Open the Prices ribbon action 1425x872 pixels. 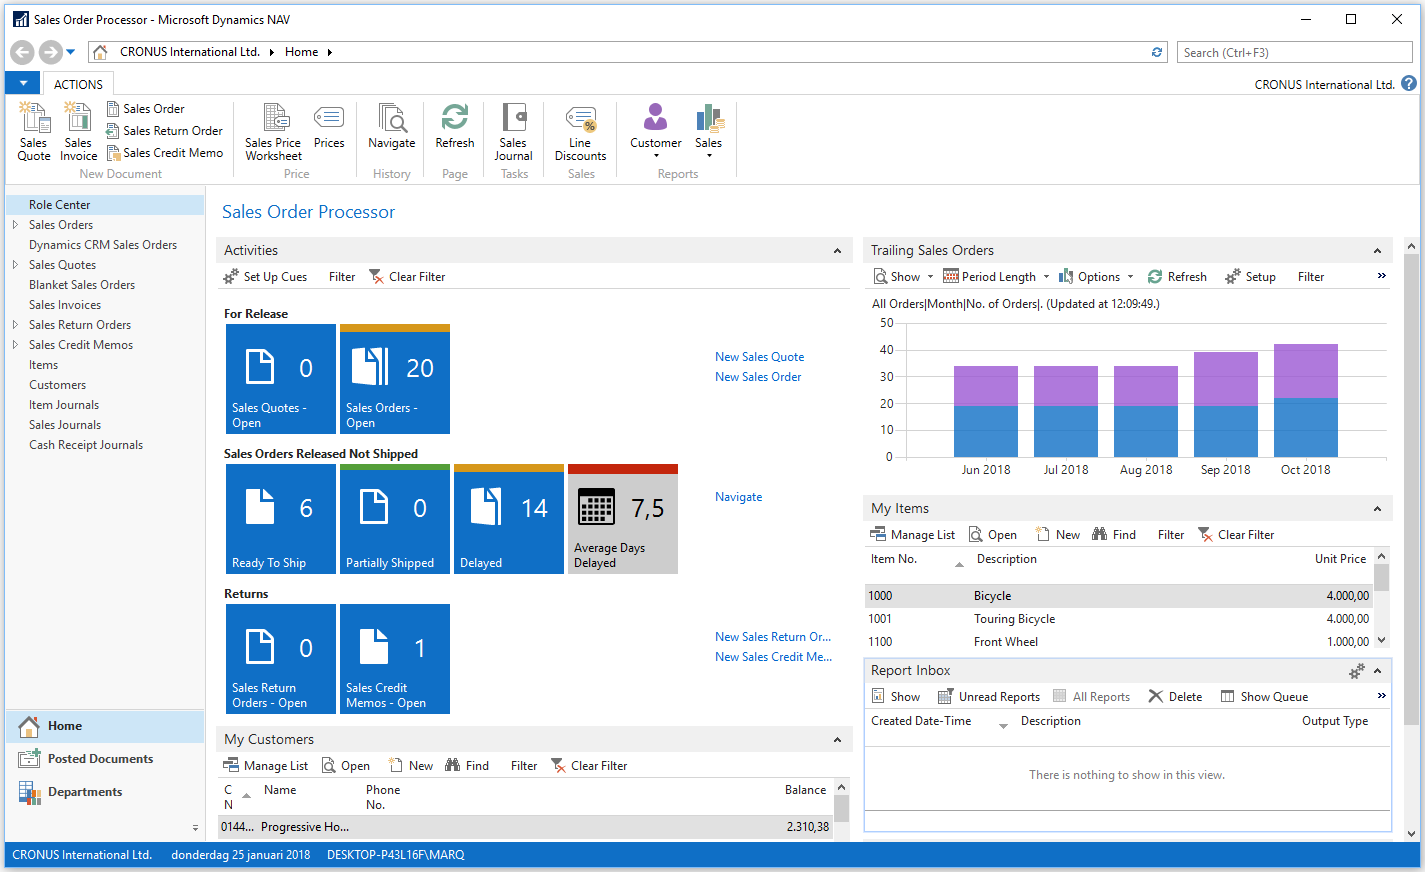click(329, 126)
